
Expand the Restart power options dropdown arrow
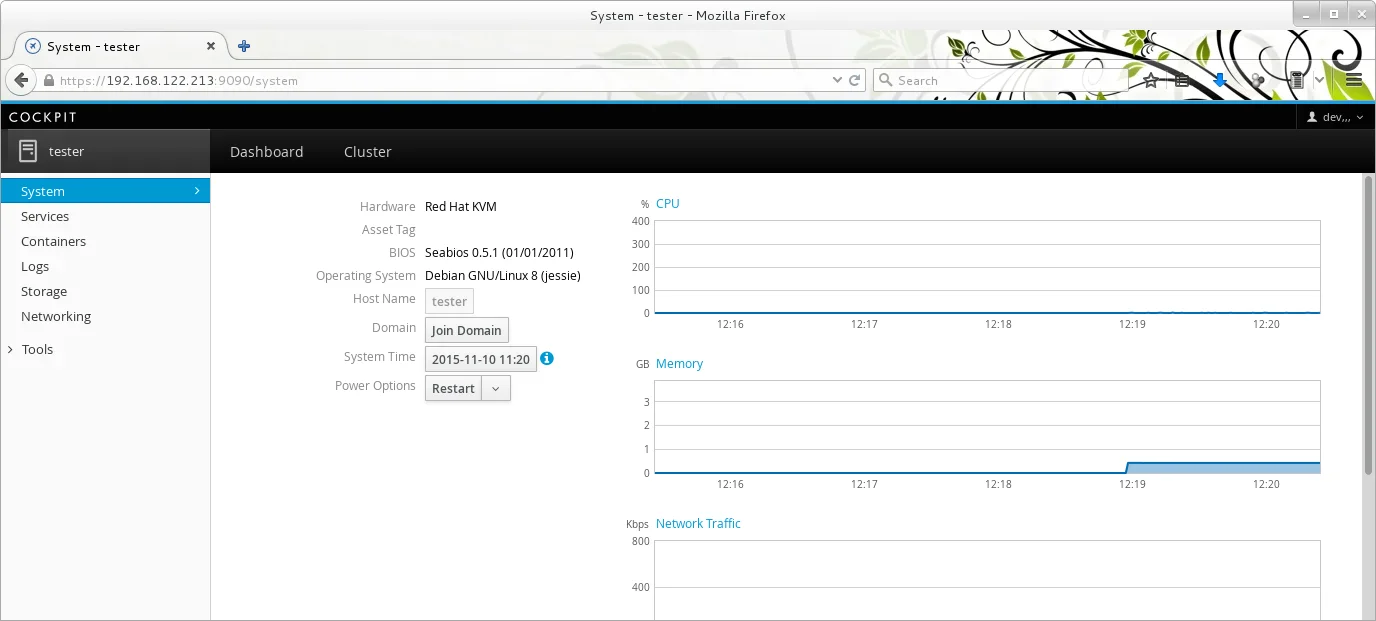(496, 388)
